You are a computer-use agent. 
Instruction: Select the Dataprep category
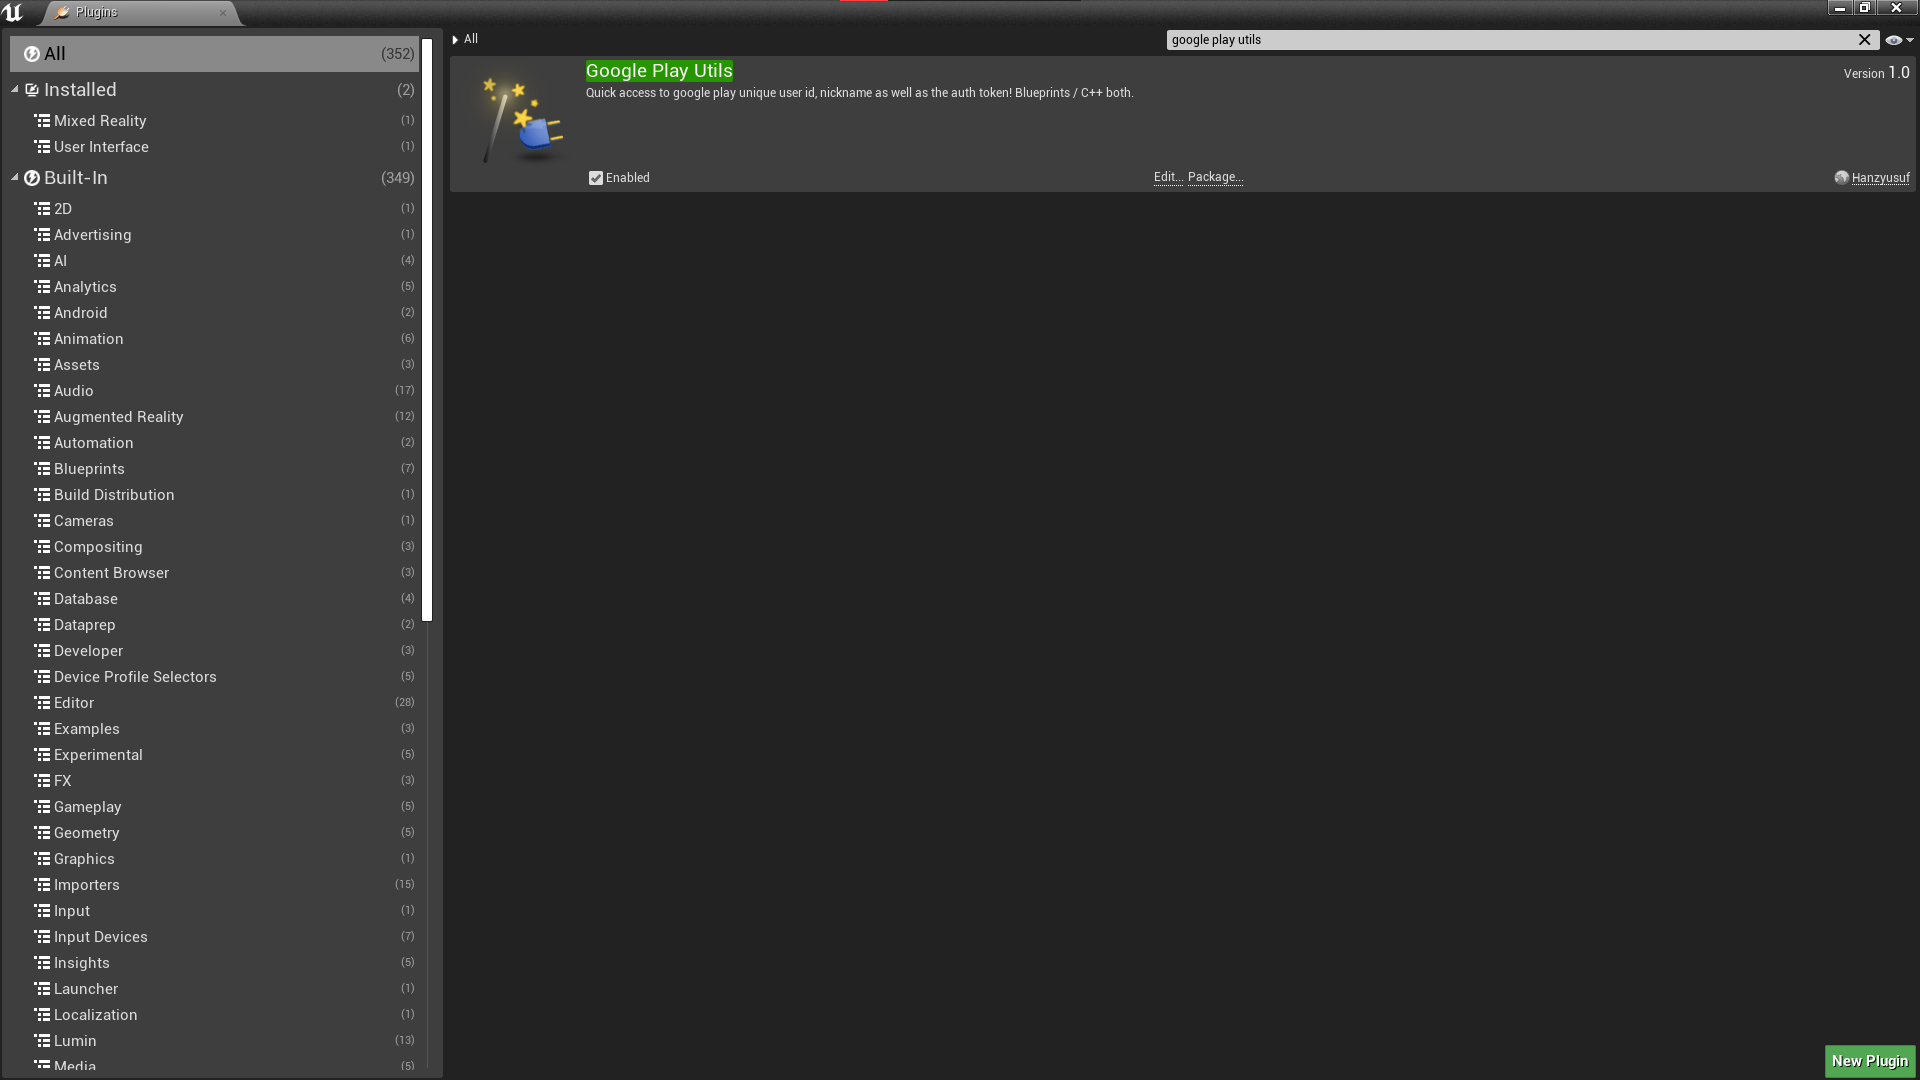click(x=214, y=625)
